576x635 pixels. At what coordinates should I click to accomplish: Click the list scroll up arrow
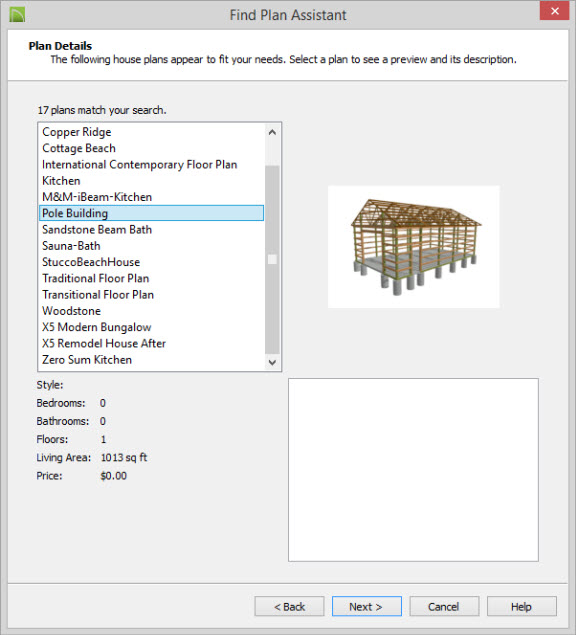272,132
